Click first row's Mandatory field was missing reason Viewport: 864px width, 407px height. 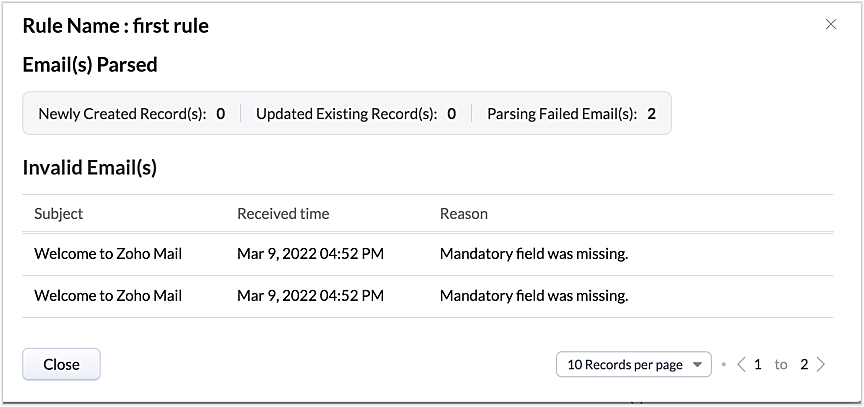(534, 254)
